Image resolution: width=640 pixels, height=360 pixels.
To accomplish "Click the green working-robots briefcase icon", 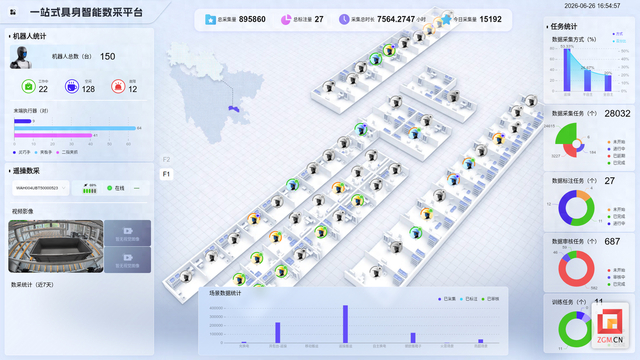I will pyautogui.click(x=29, y=86).
